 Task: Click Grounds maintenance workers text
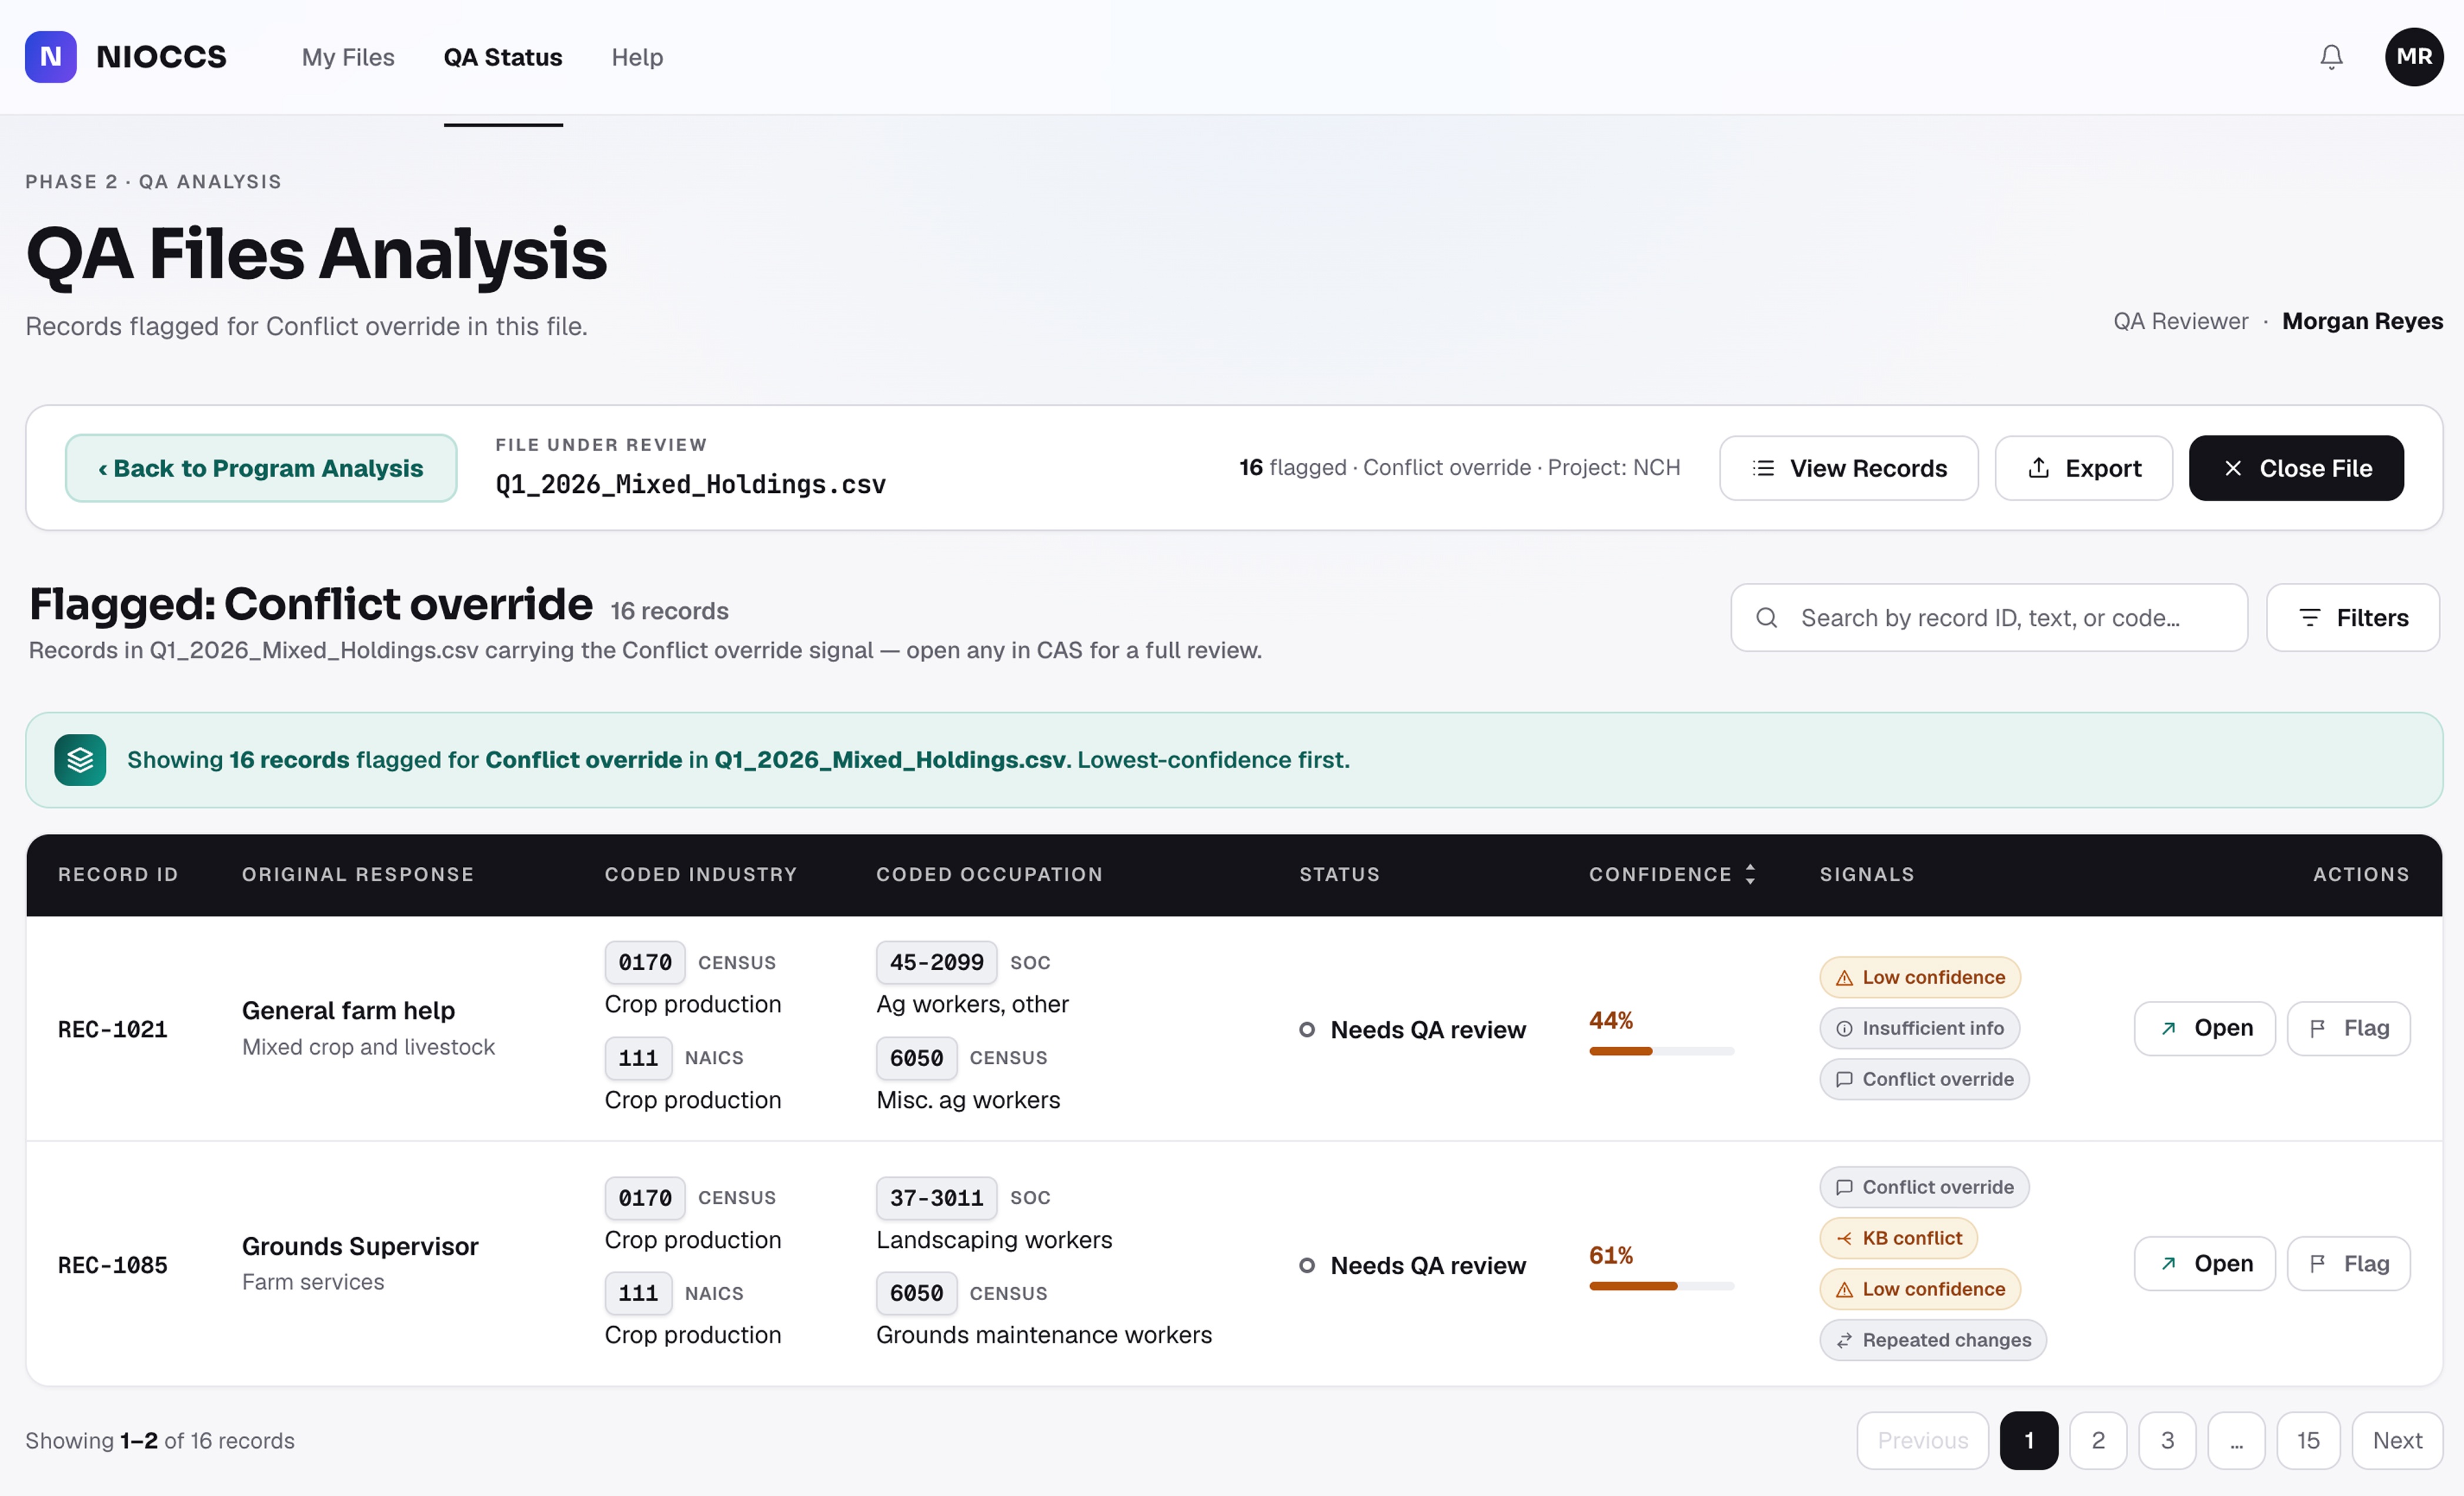pos(1043,1335)
